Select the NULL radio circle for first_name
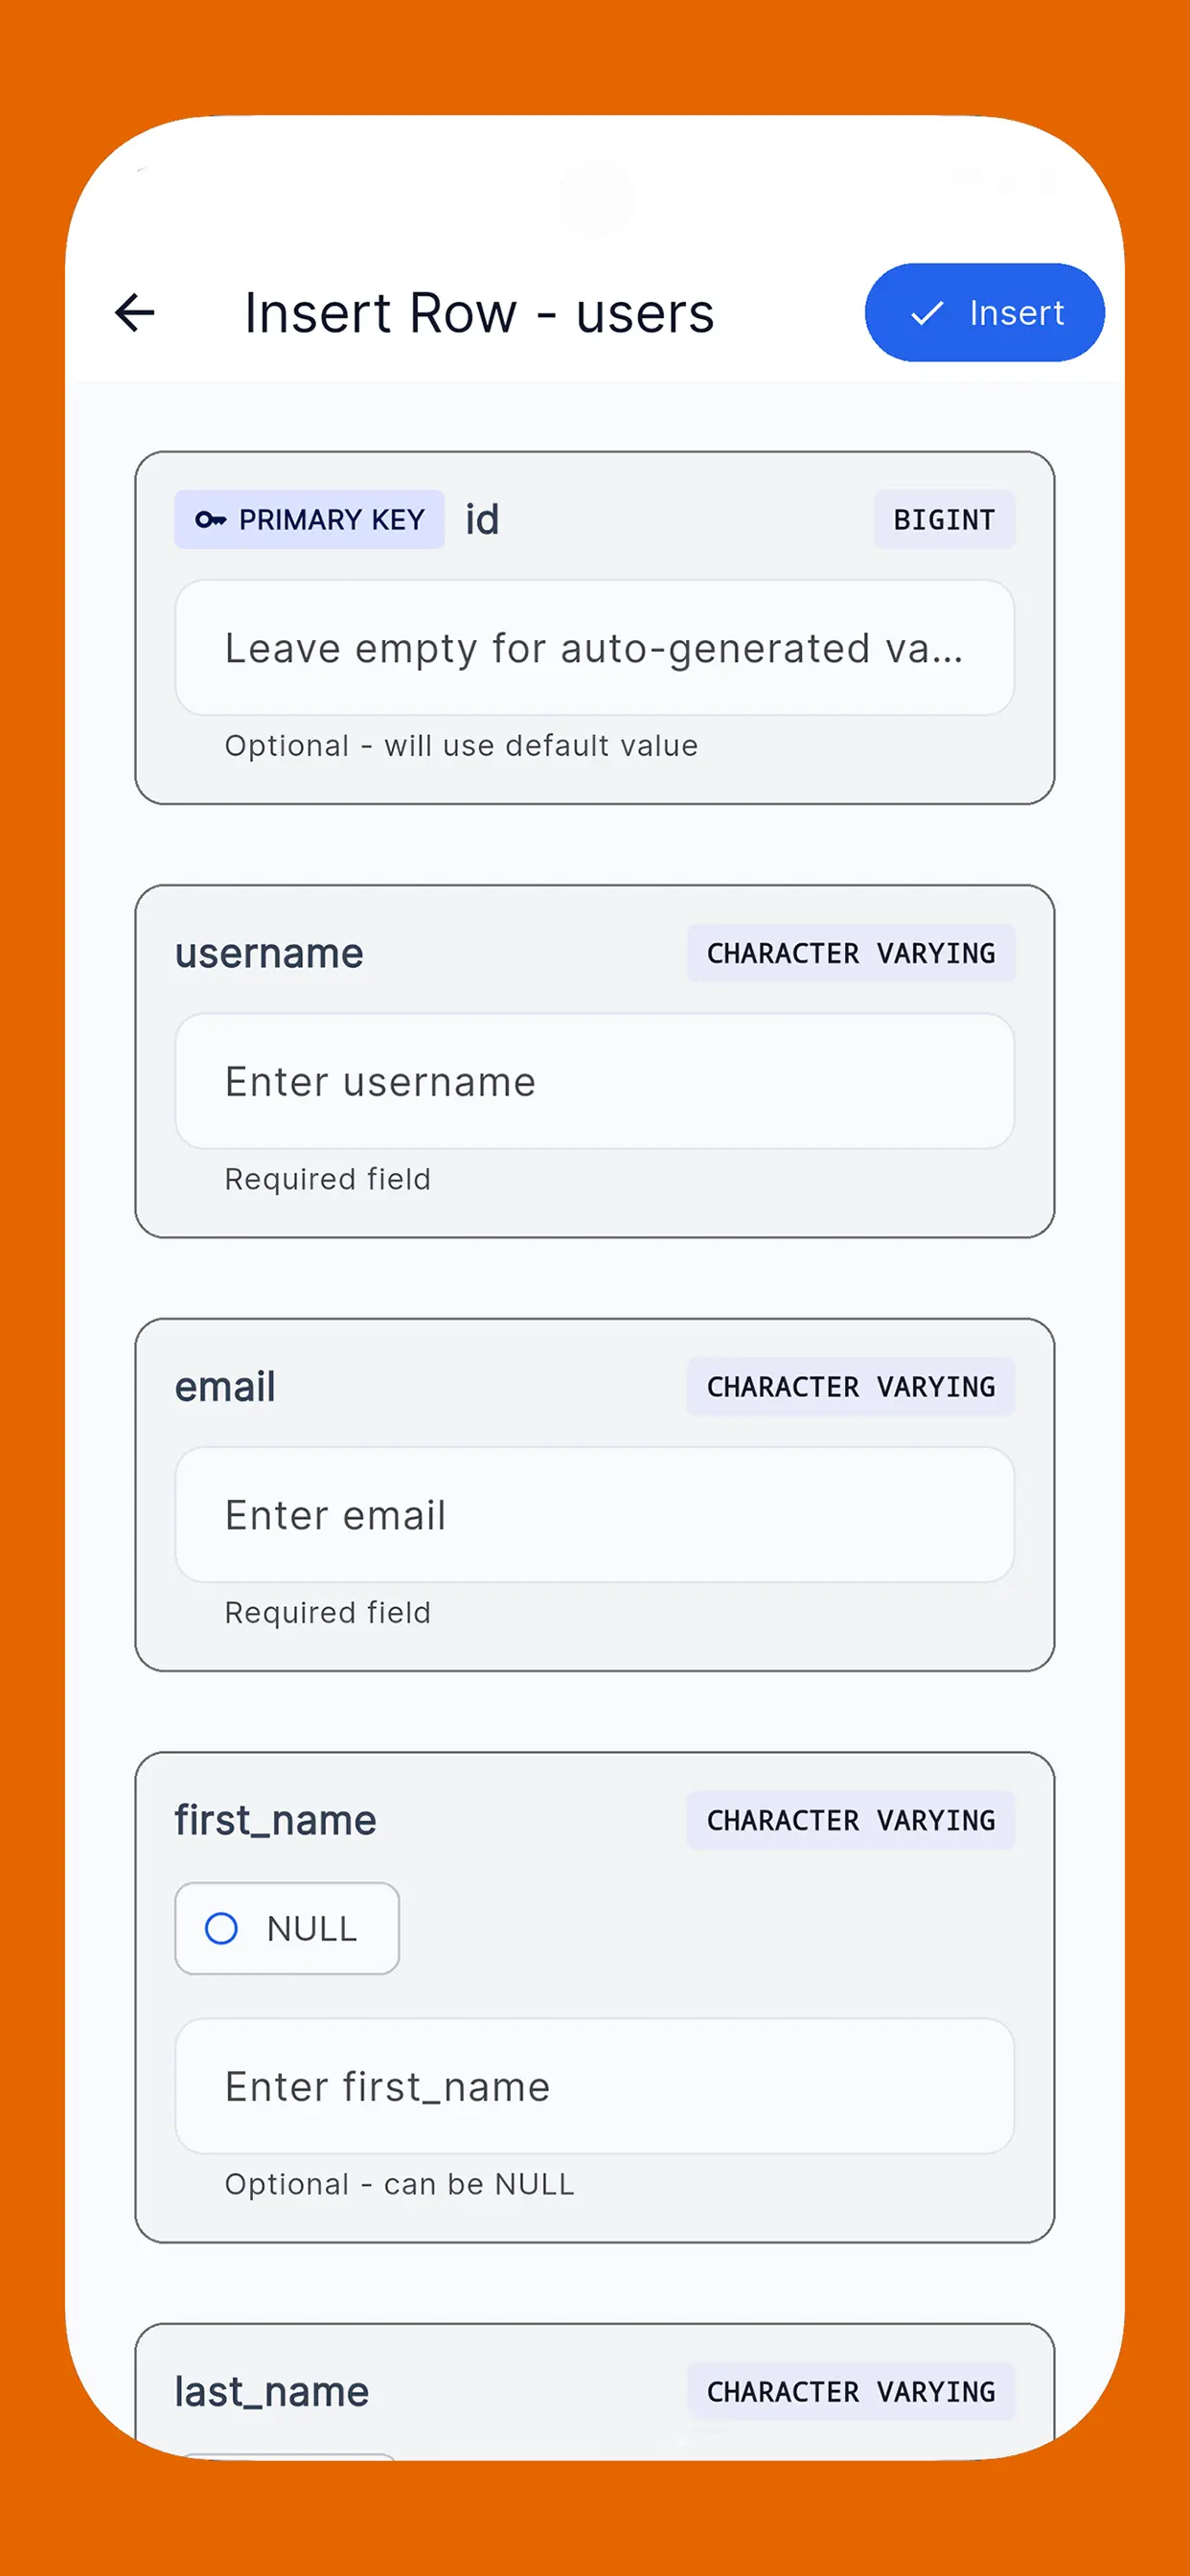The image size is (1190, 2576). pos(221,1928)
